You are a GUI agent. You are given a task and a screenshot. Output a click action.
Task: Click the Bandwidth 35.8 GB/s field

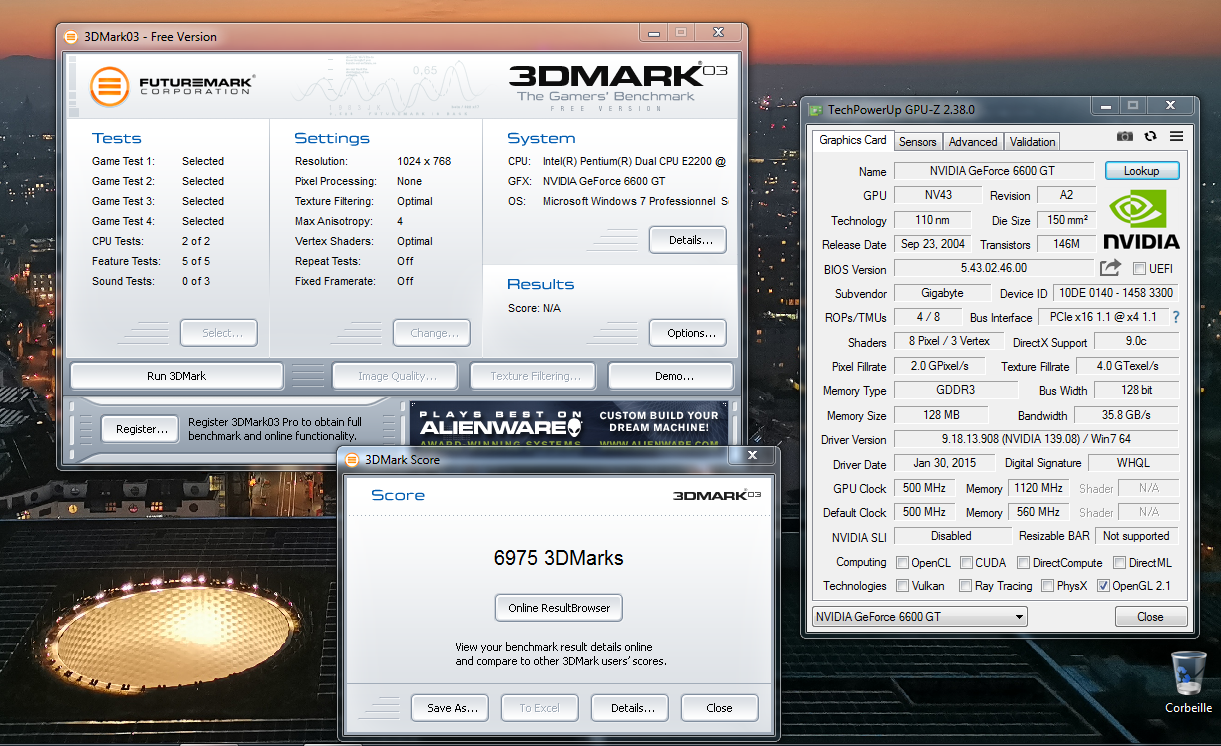click(x=1125, y=415)
